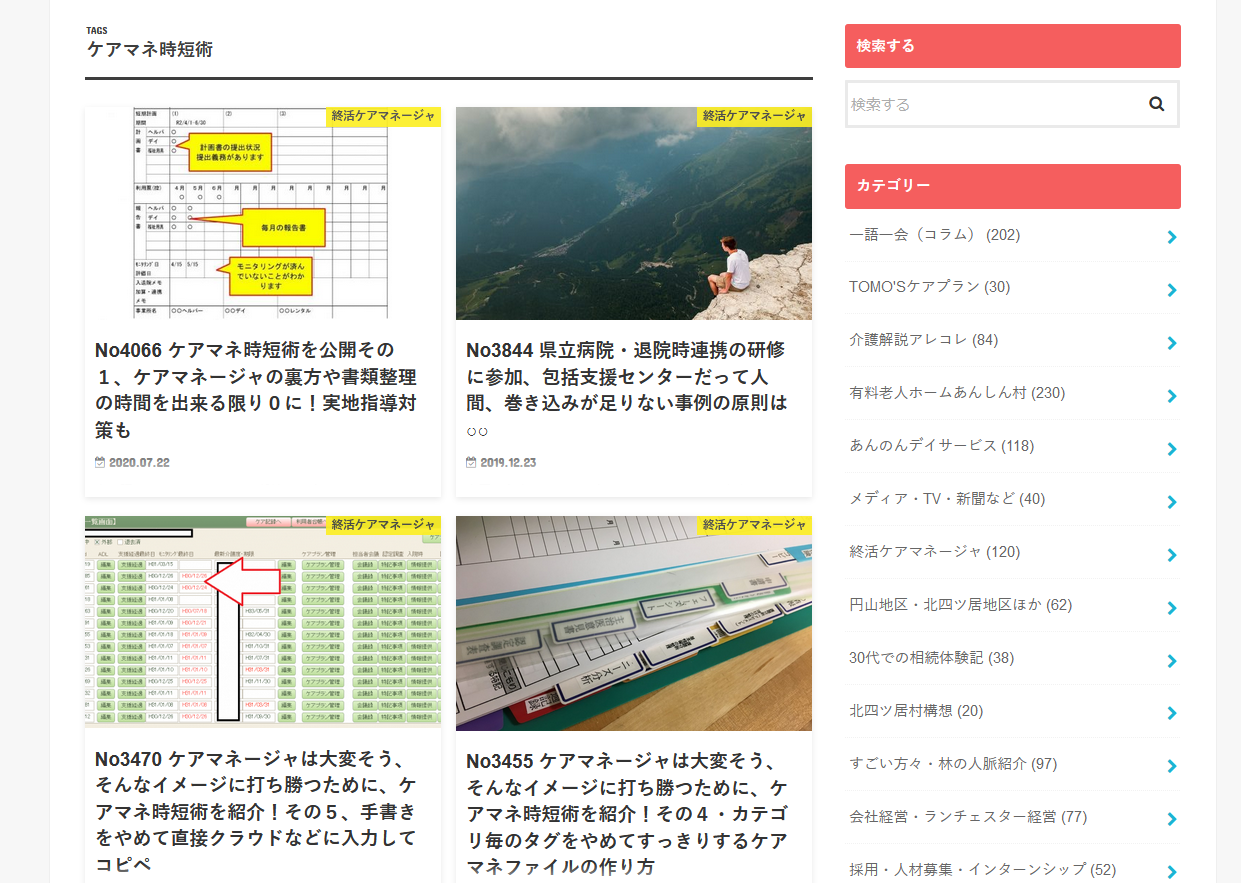This screenshot has width=1241, height=883.
Task: Open the No3455 article about ケアマネファイル
Action: [627, 812]
